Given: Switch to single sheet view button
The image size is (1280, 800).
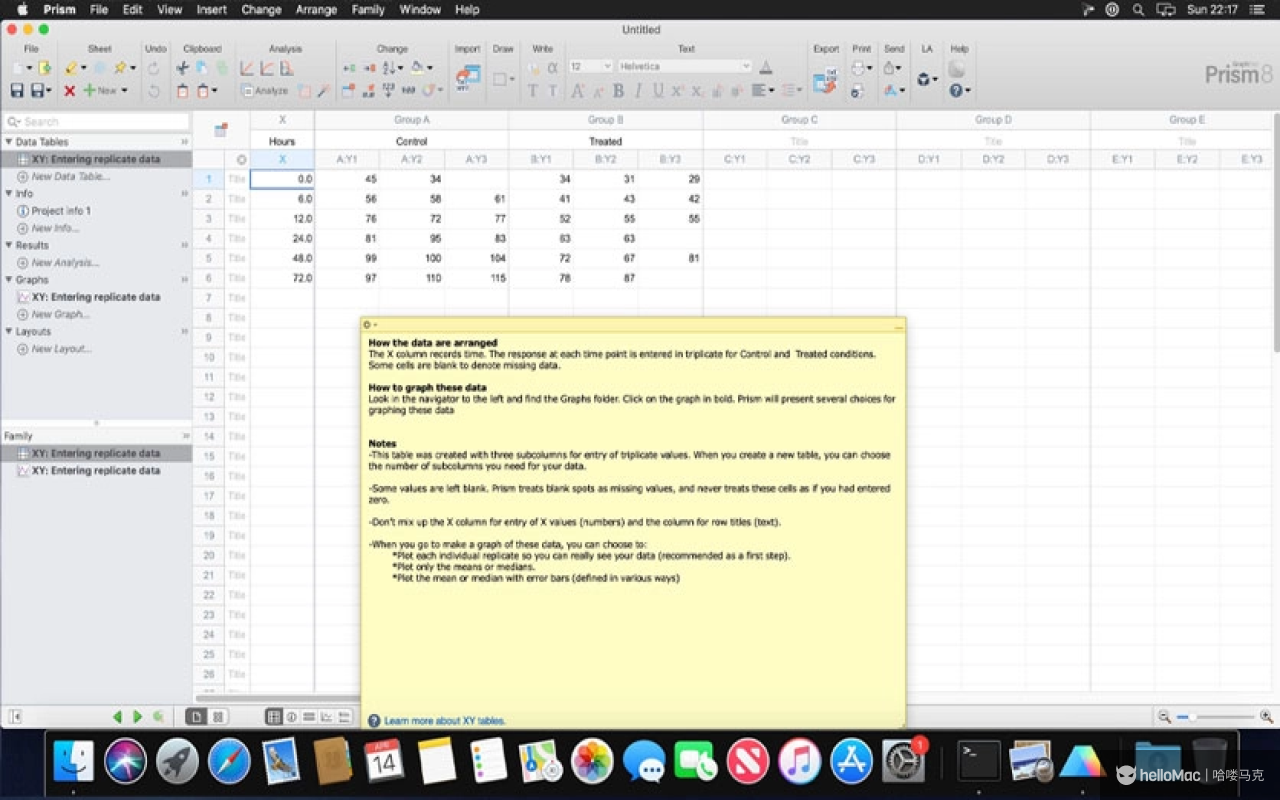Looking at the screenshot, I should click(196, 716).
